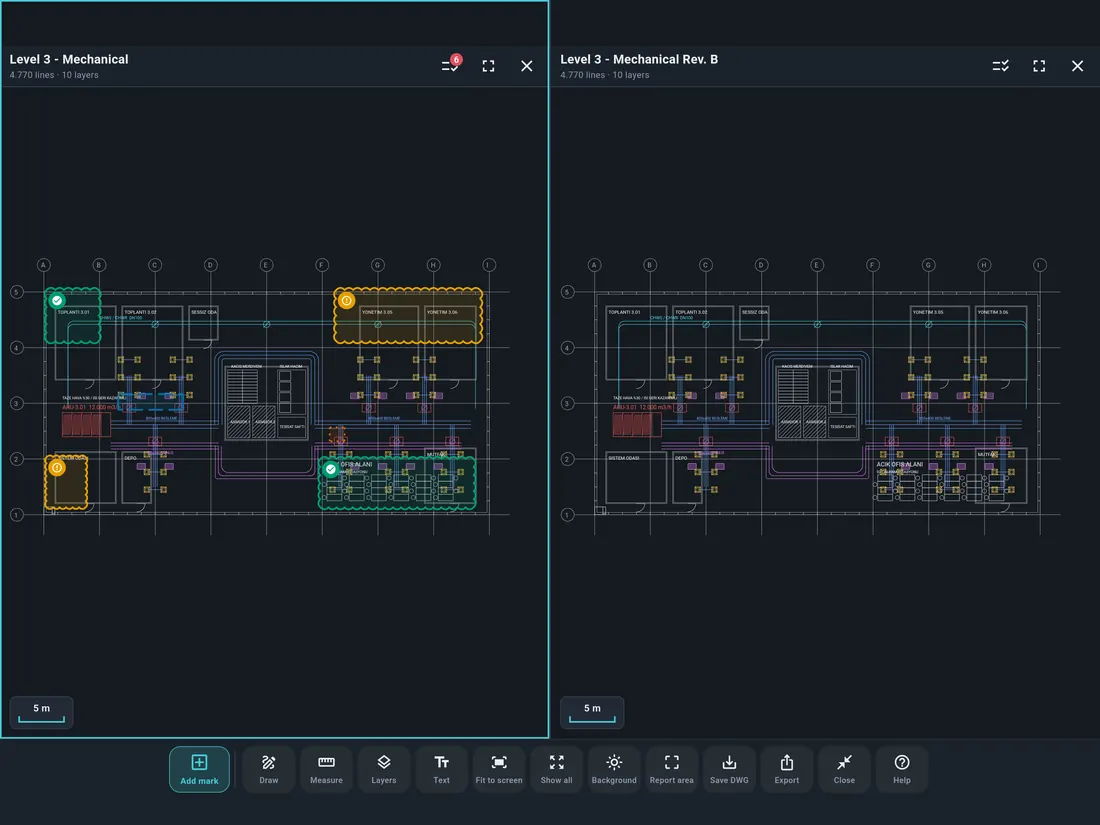Screen dimensions: 1100x825
Task: Click the Show all button
Action: point(556,770)
